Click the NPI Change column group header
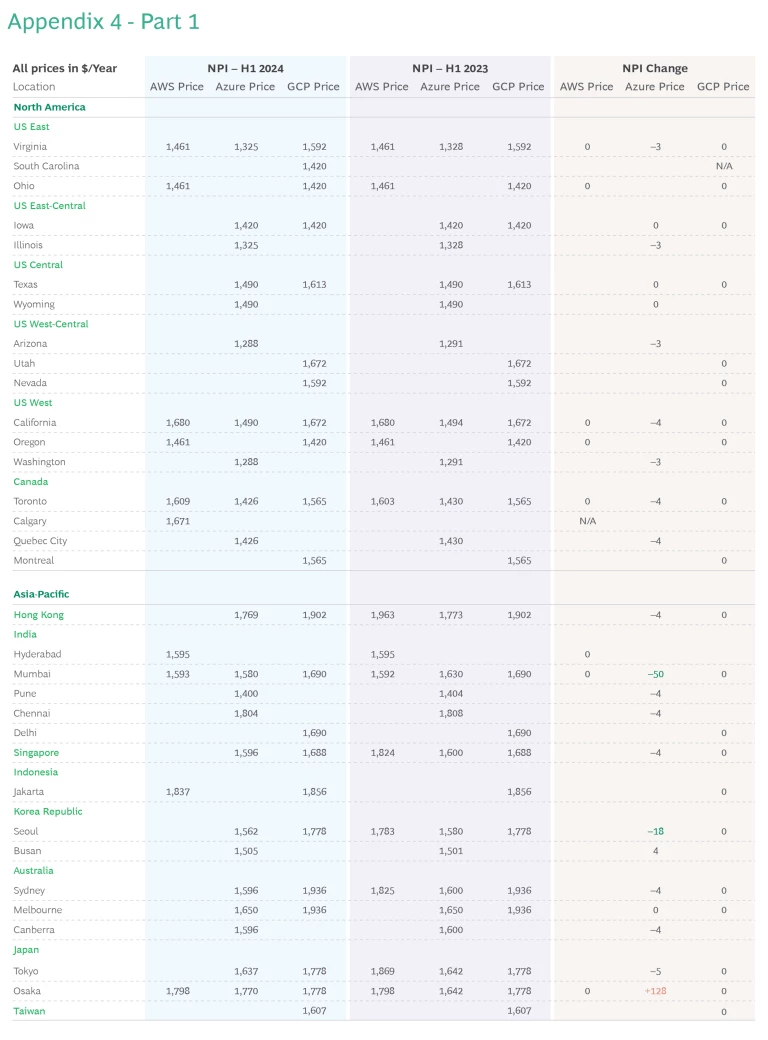 [655, 68]
